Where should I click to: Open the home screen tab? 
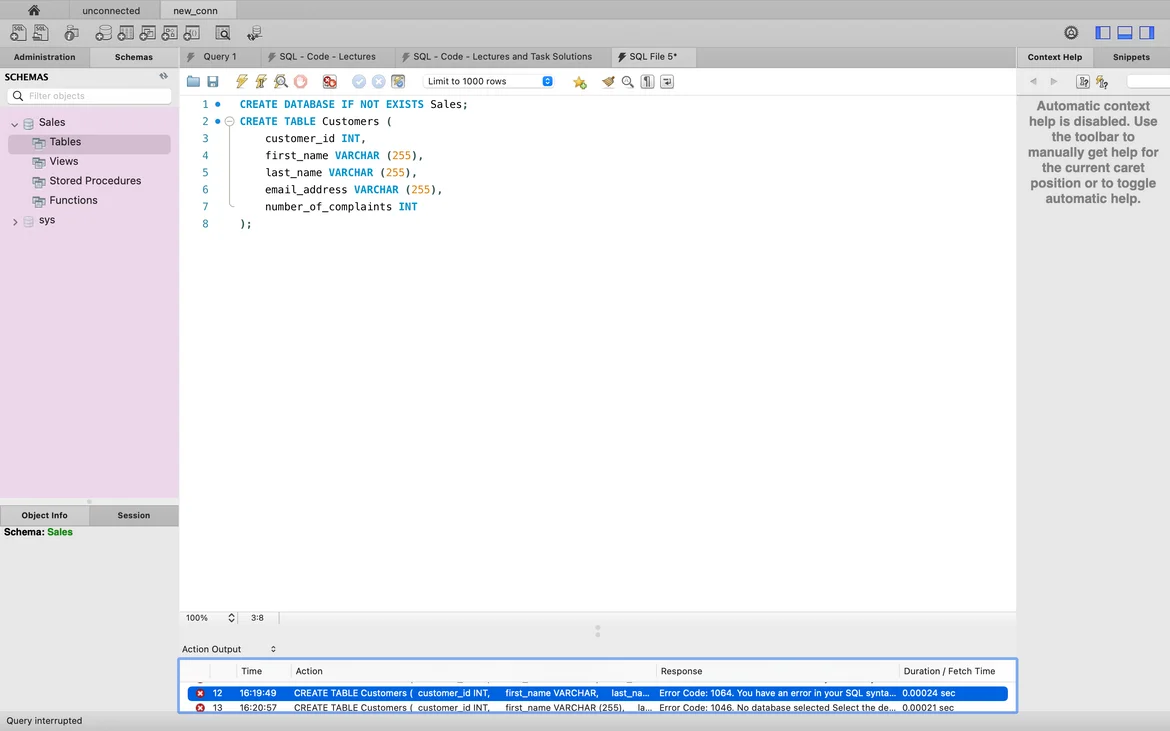coord(34,10)
